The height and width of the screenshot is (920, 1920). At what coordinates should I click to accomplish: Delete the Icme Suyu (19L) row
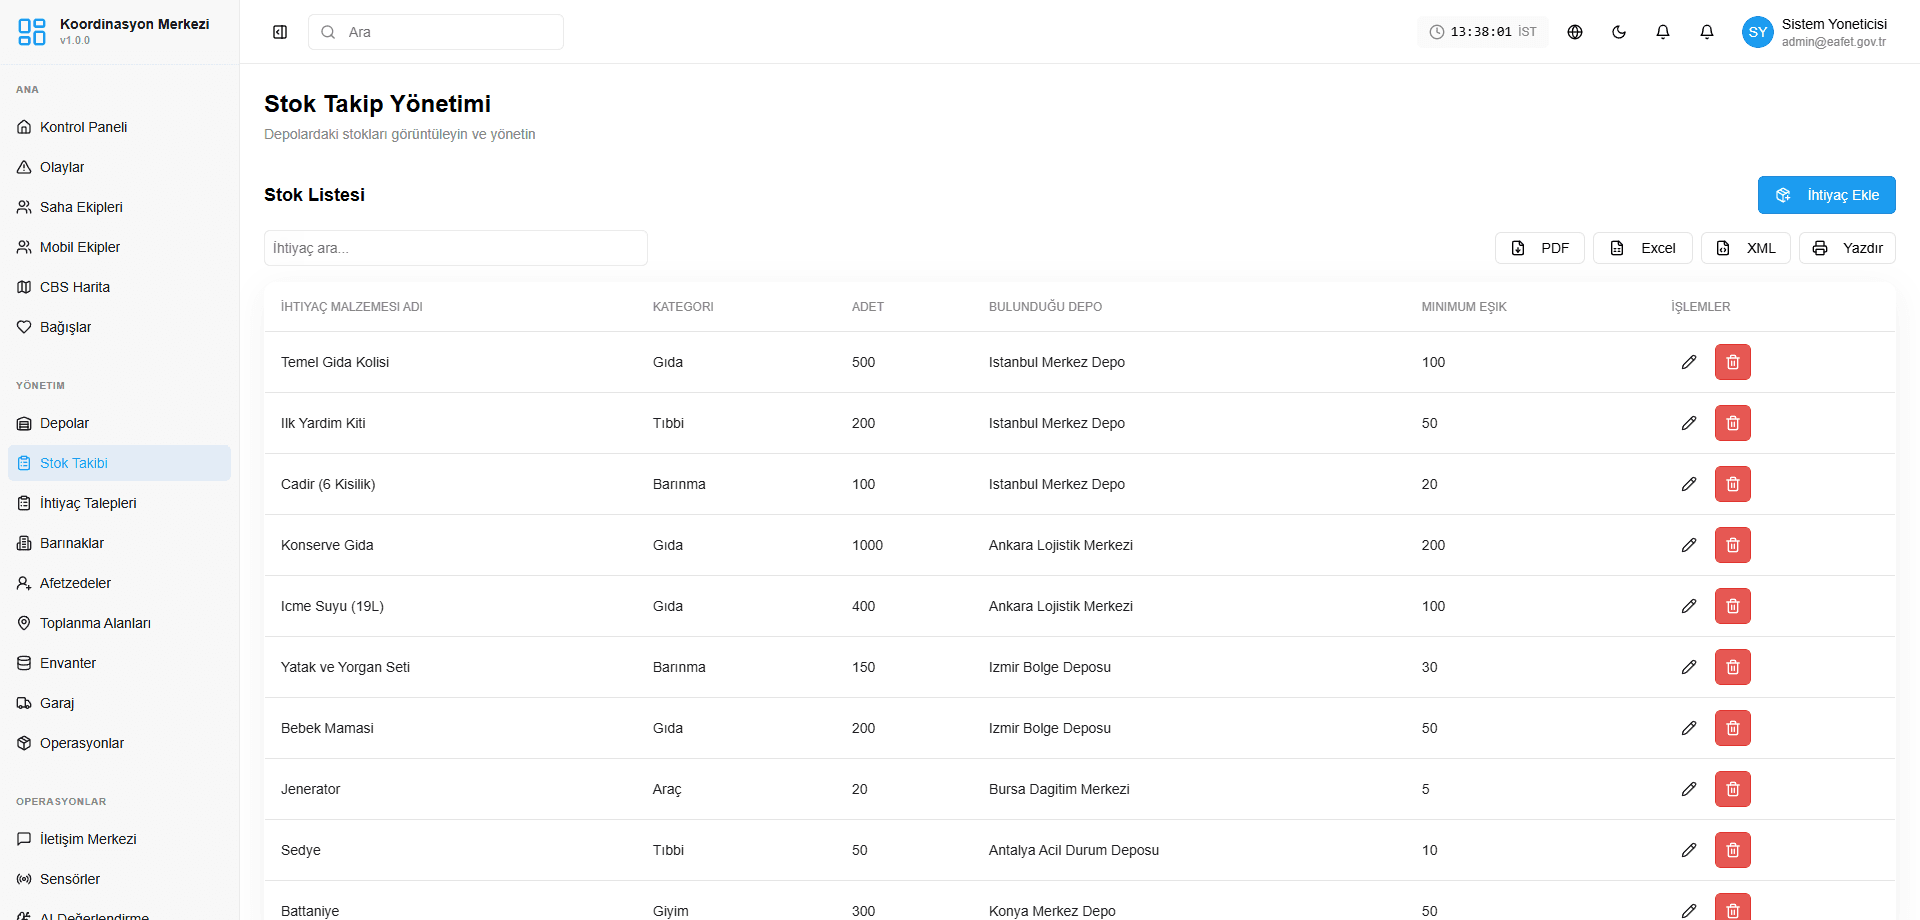1733,606
